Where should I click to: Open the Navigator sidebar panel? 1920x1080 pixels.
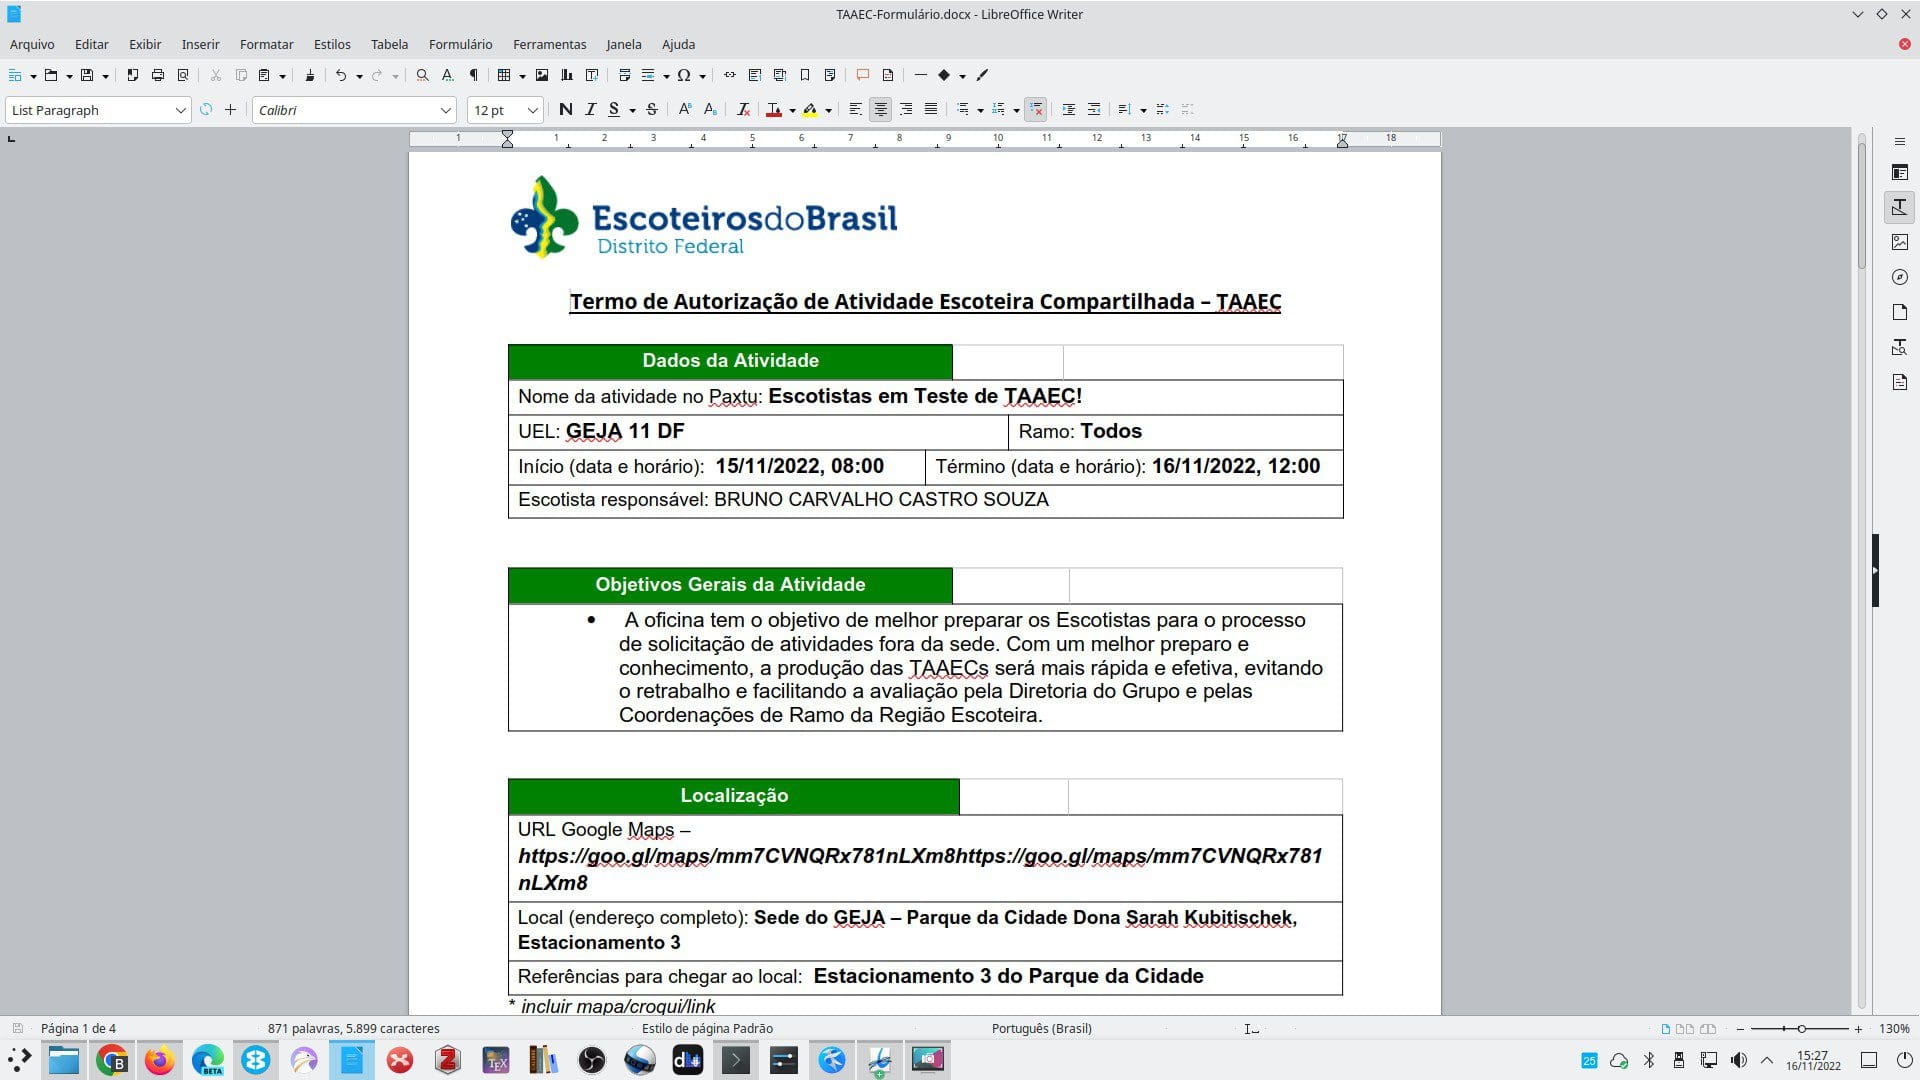pyautogui.click(x=1900, y=277)
